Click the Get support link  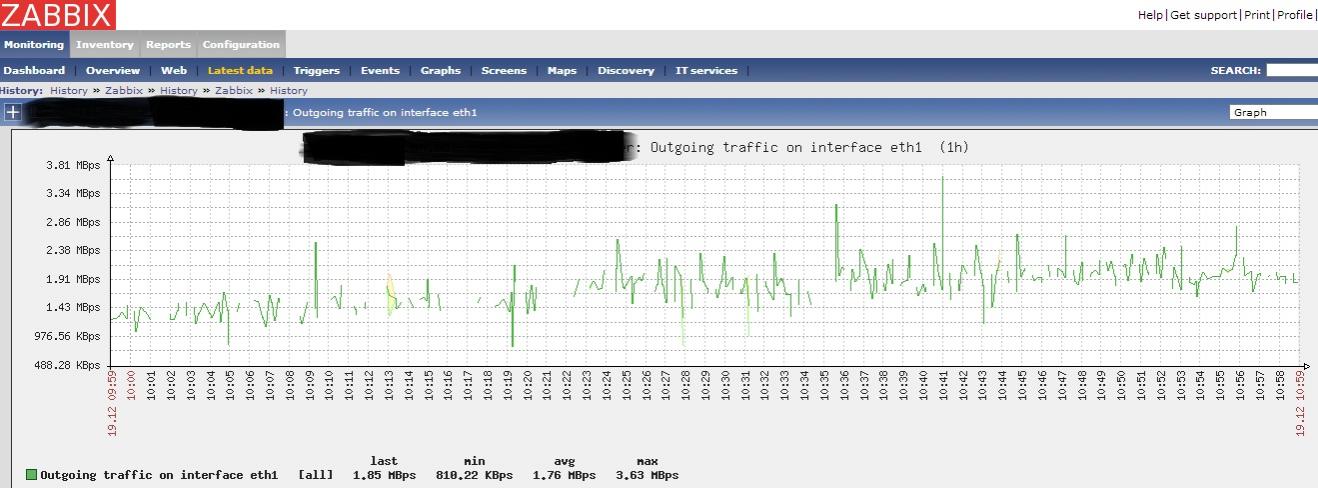click(x=1204, y=15)
